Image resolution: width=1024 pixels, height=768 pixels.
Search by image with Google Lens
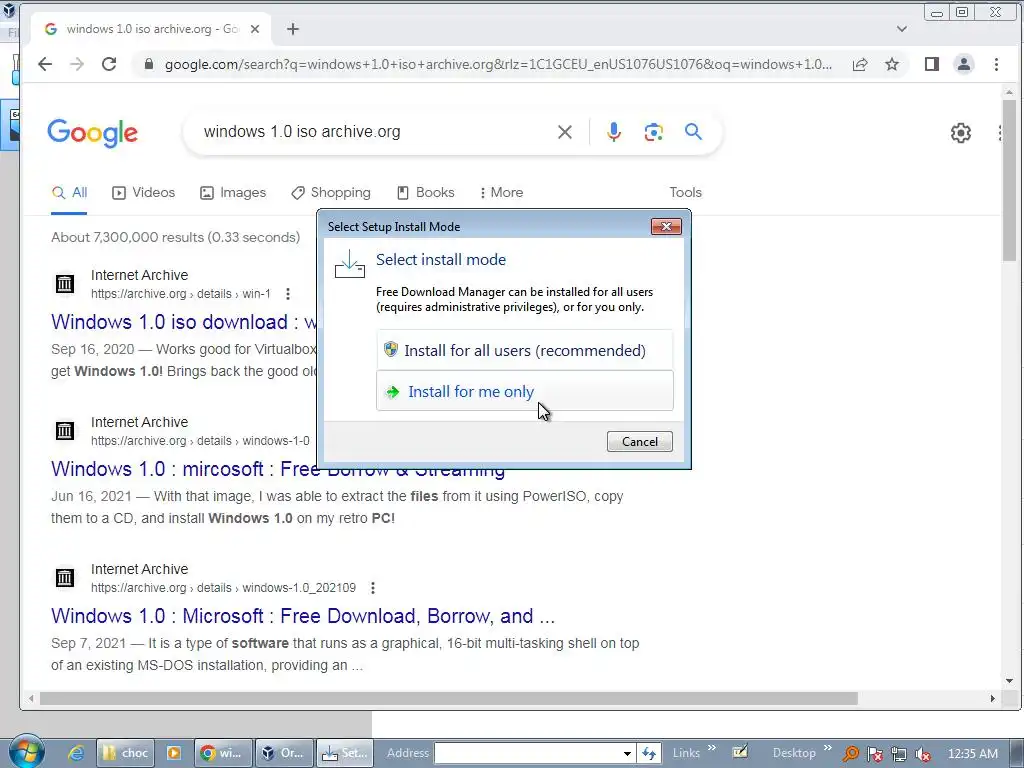tap(654, 132)
